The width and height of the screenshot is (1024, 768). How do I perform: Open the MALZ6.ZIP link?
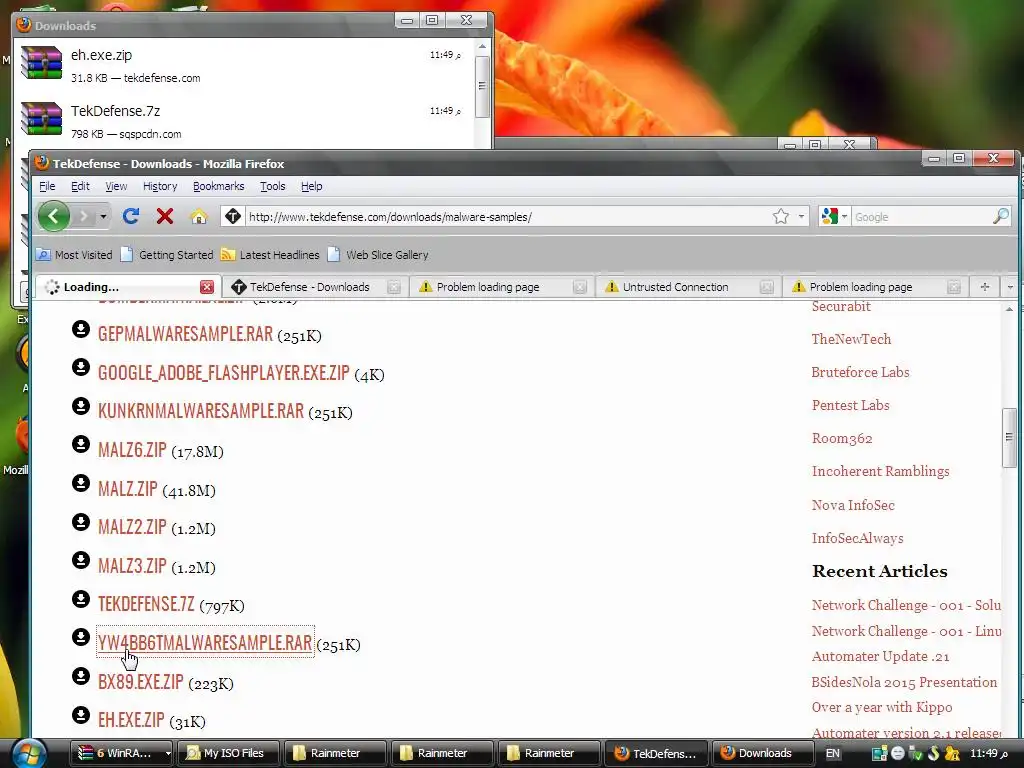(133, 450)
